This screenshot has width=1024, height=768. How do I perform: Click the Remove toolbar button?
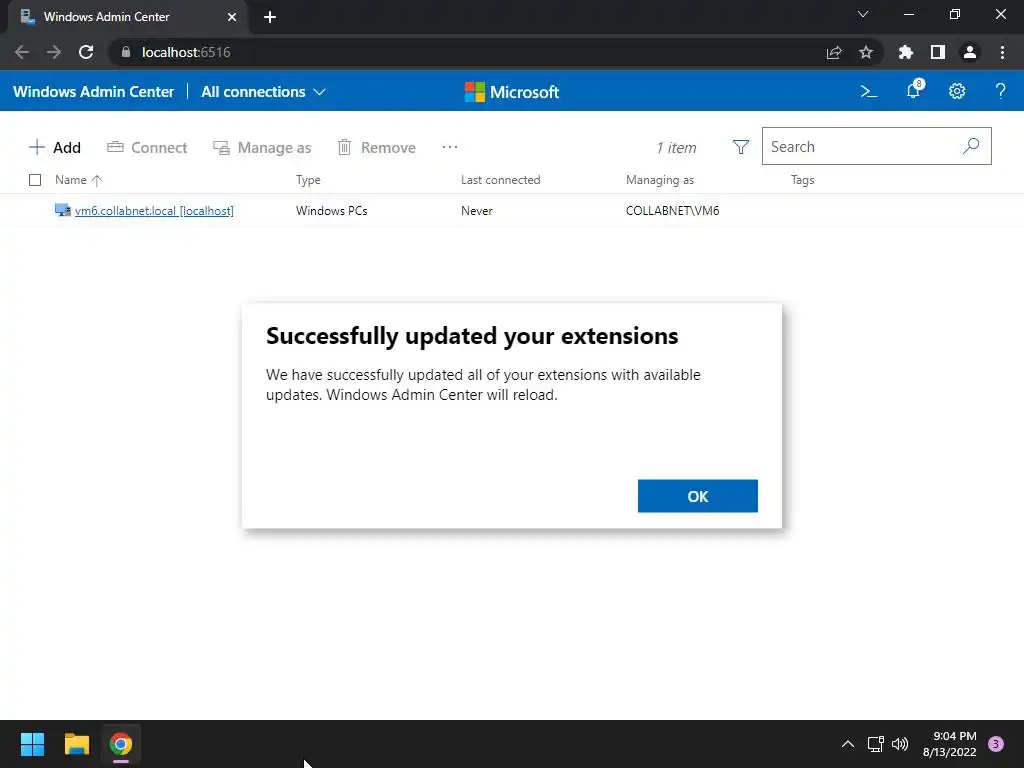pyautogui.click(x=376, y=148)
